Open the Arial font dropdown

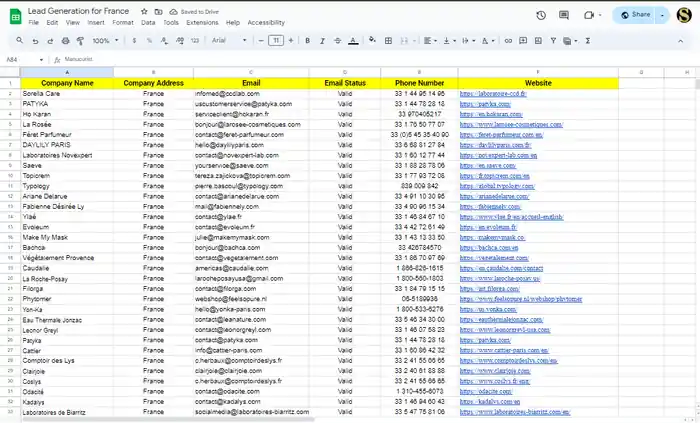point(229,41)
